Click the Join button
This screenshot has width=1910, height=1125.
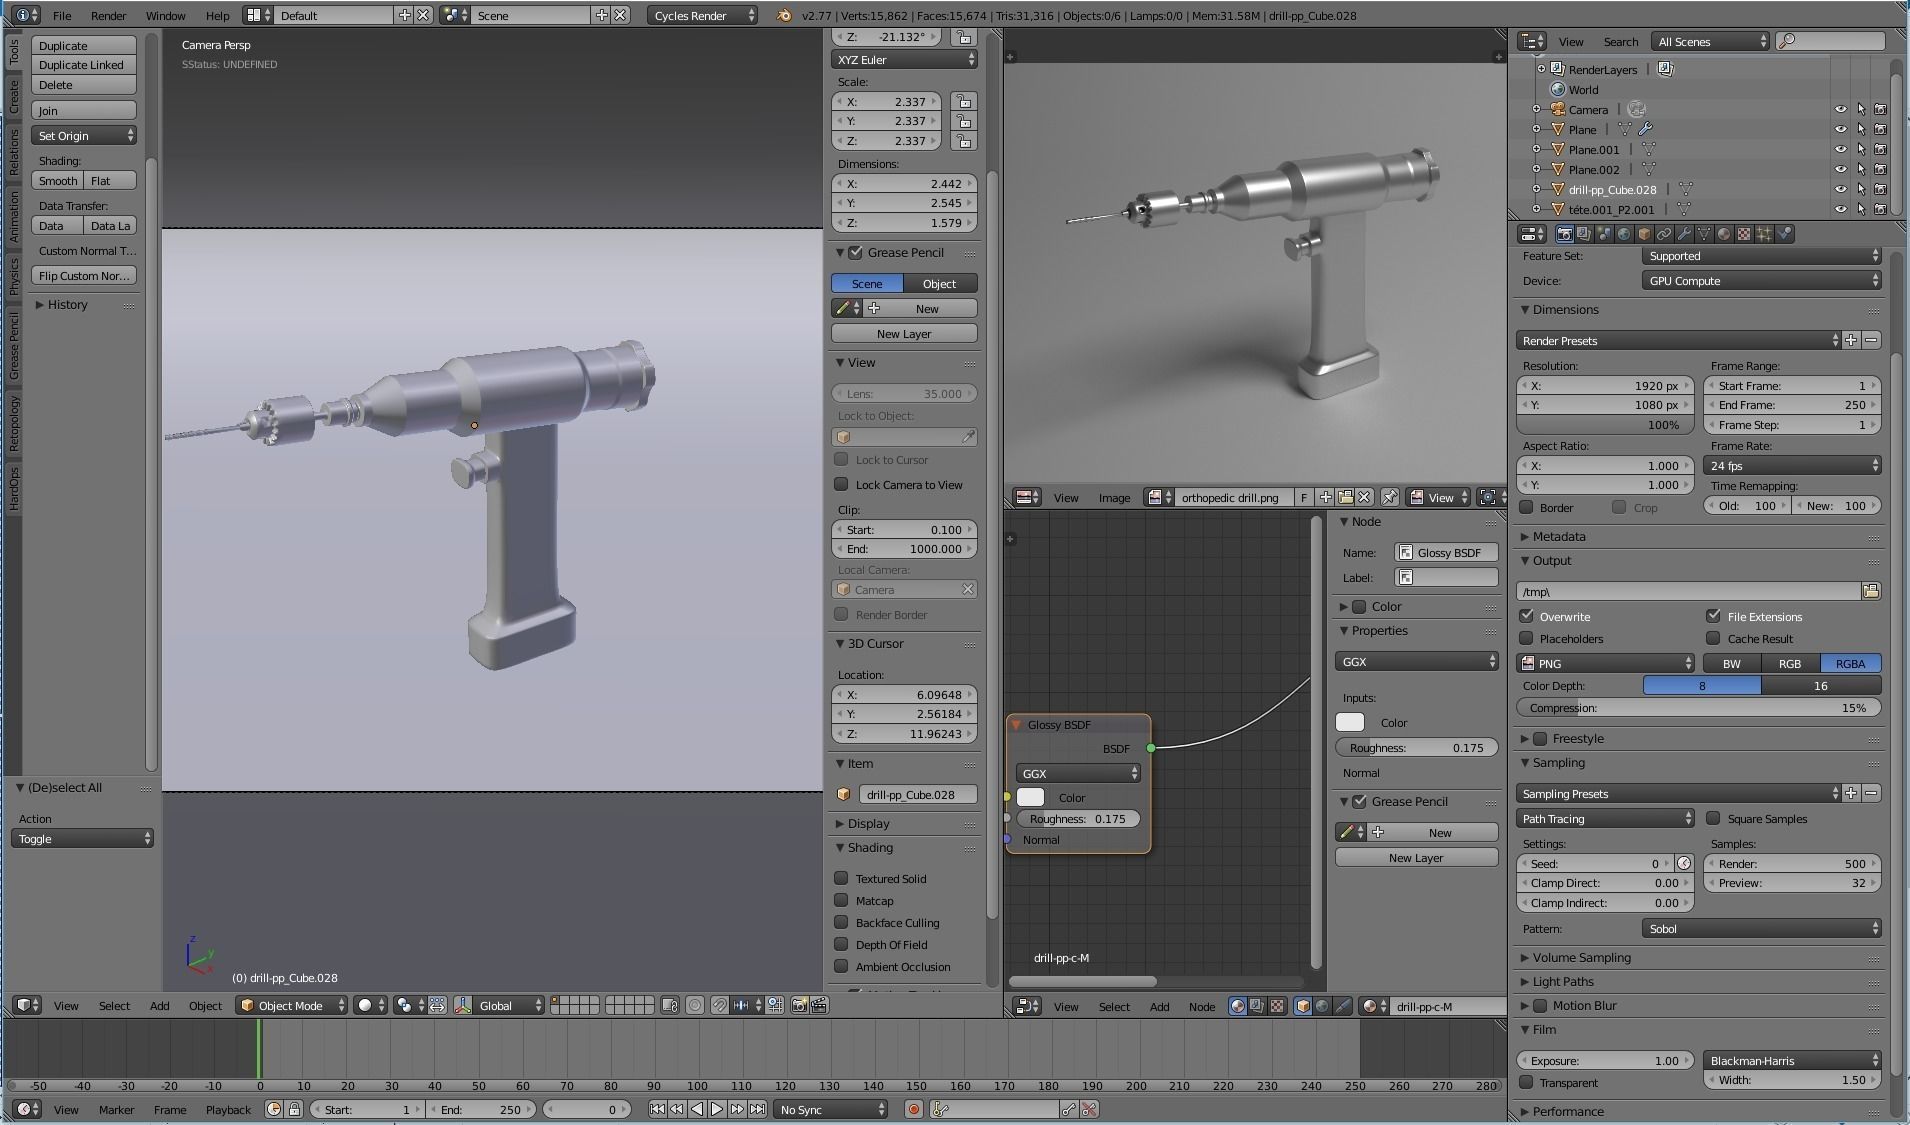[x=84, y=110]
